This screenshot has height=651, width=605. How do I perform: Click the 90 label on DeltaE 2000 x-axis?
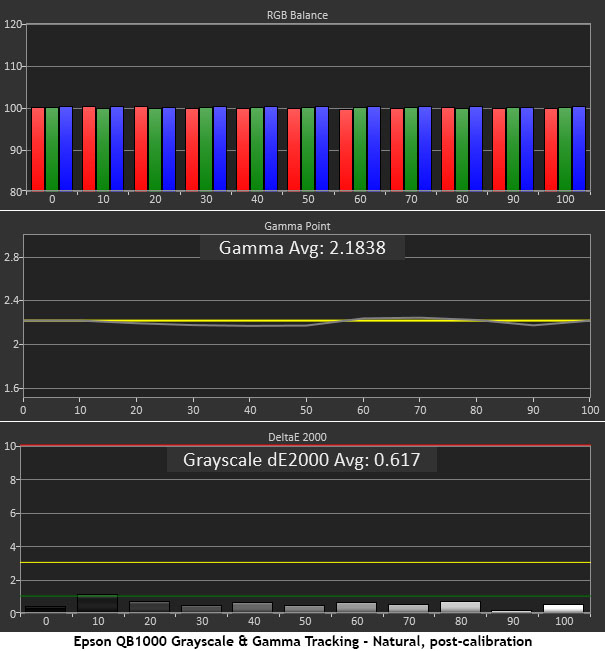513,621
